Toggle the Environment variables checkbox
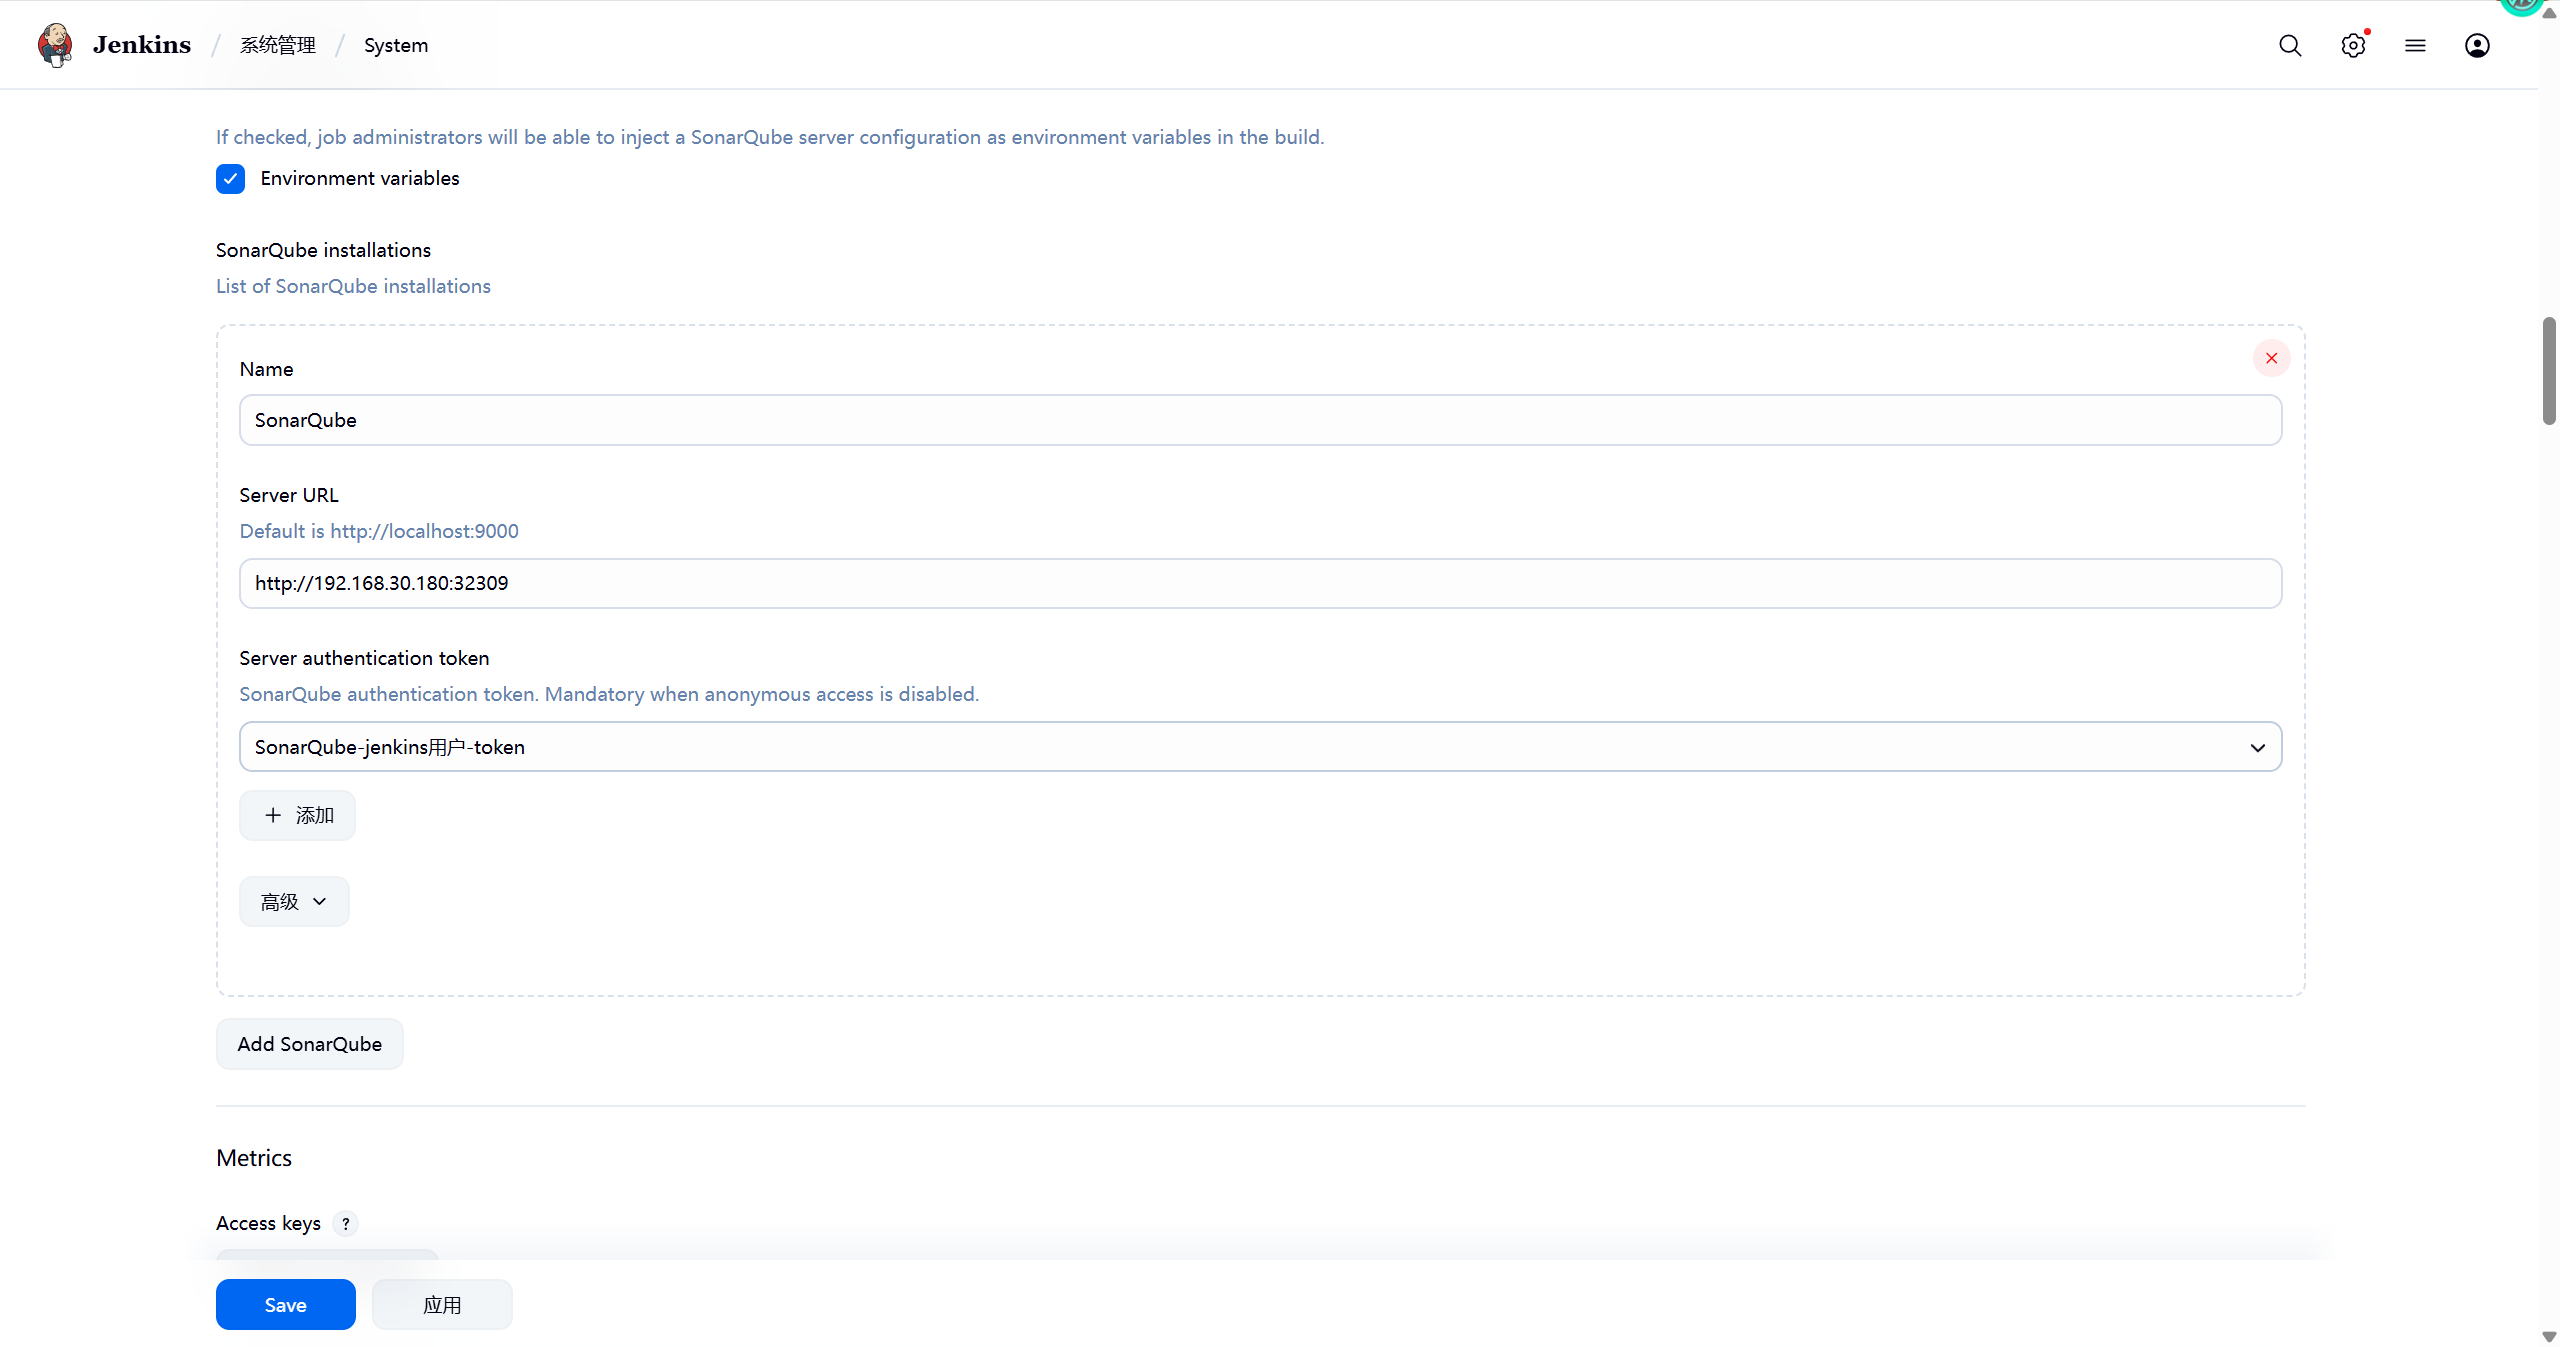 230,179
